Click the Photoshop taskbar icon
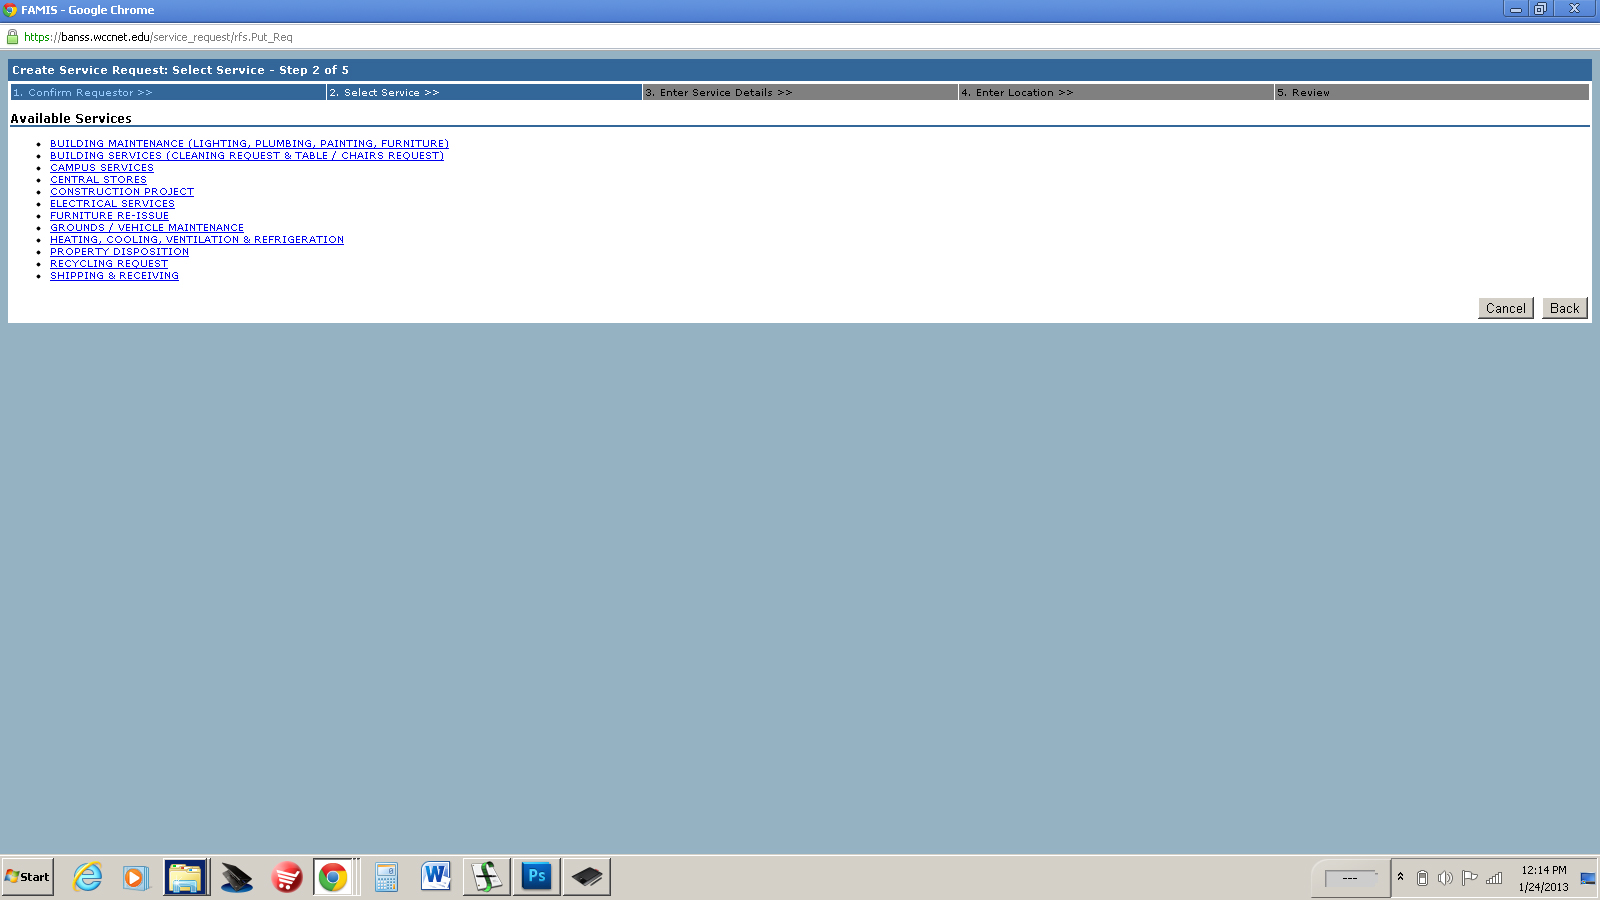 [537, 877]
